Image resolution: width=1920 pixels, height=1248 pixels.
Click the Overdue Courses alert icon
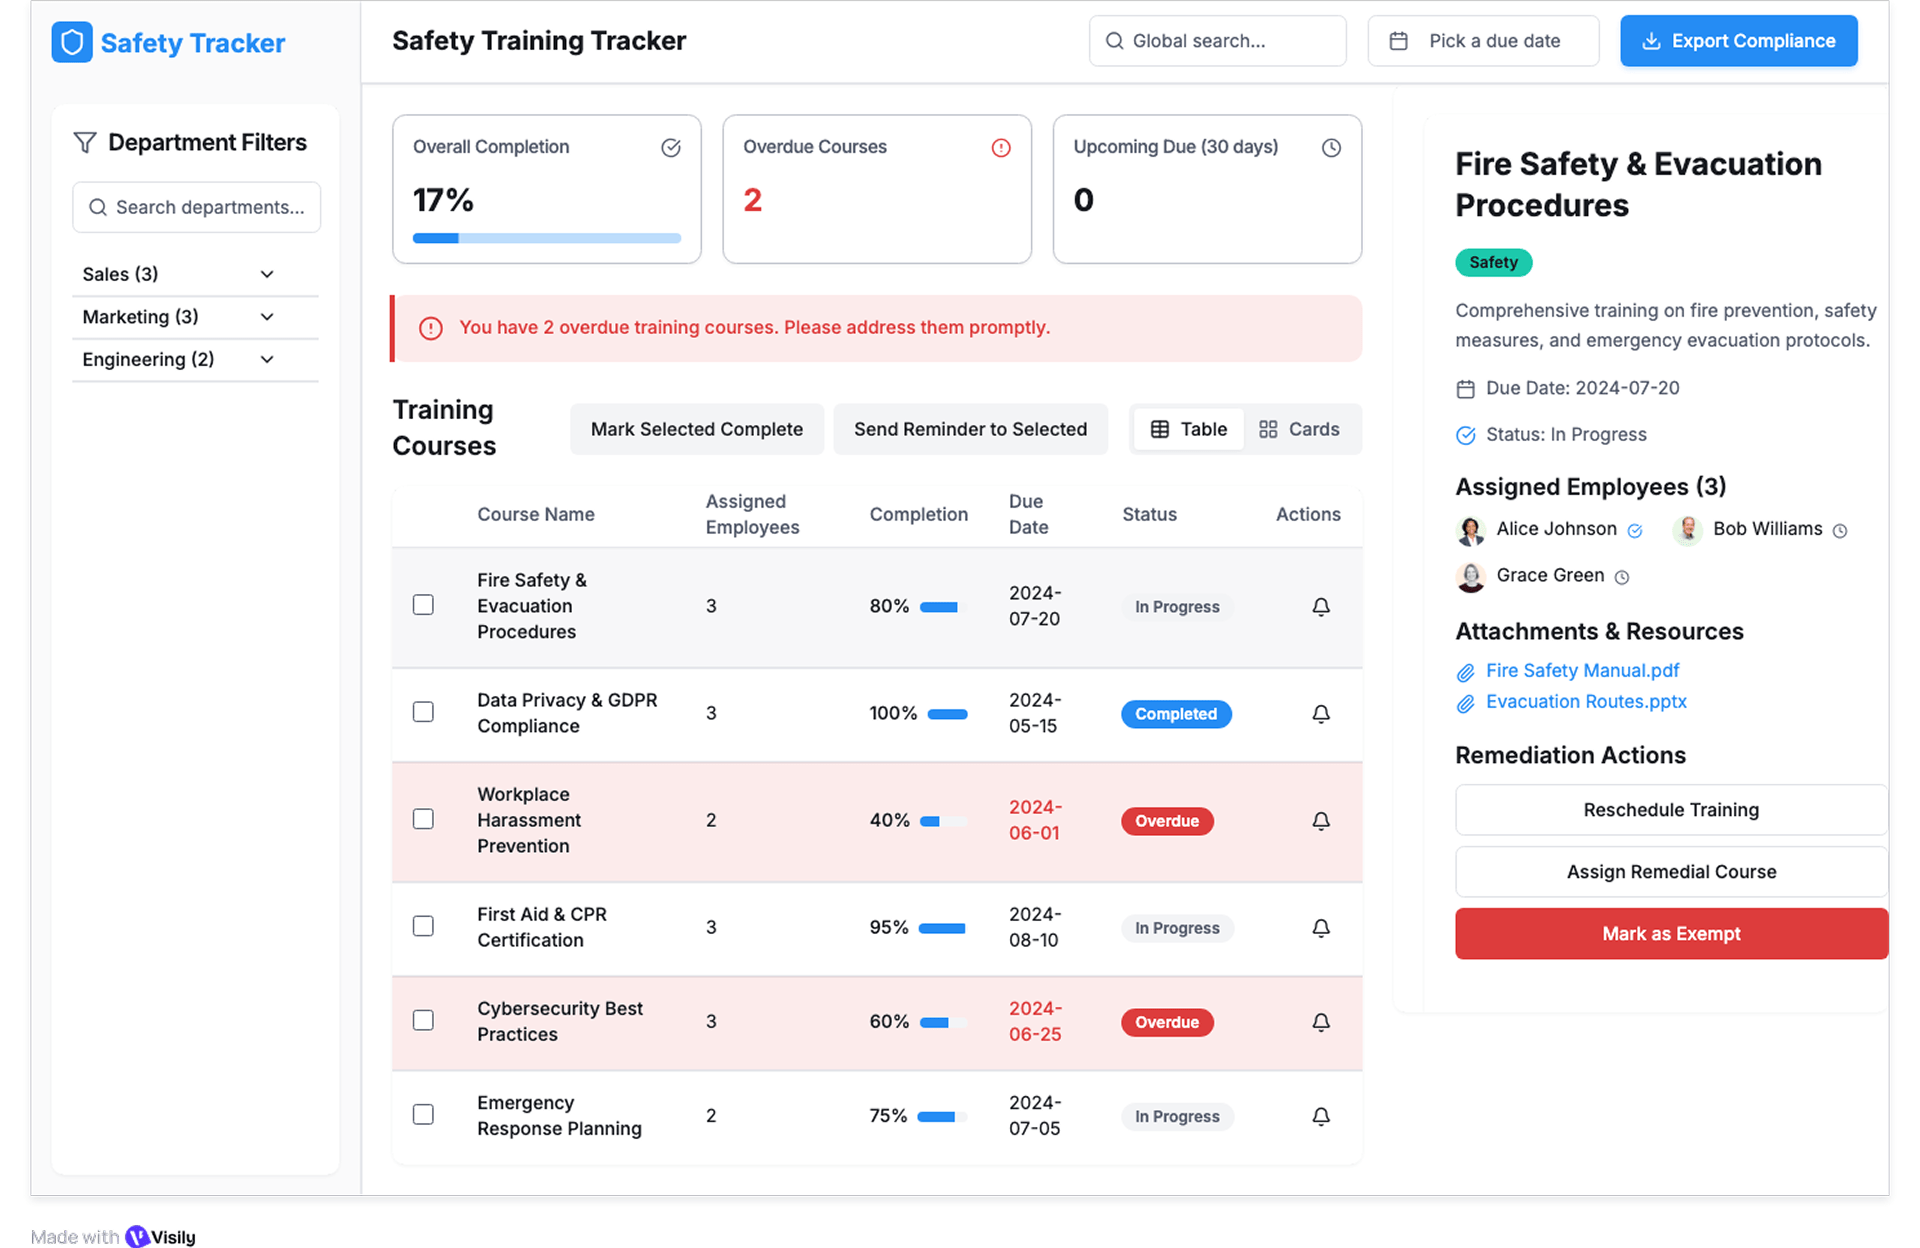coord(1000,148)
